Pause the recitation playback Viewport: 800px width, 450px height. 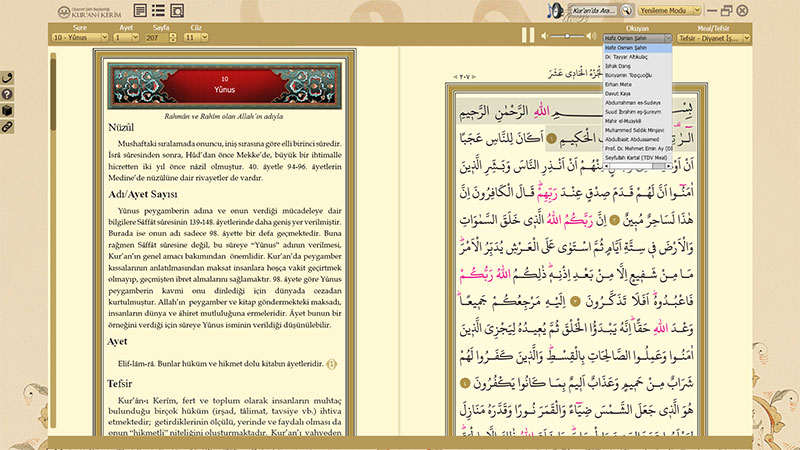[528, 35]
